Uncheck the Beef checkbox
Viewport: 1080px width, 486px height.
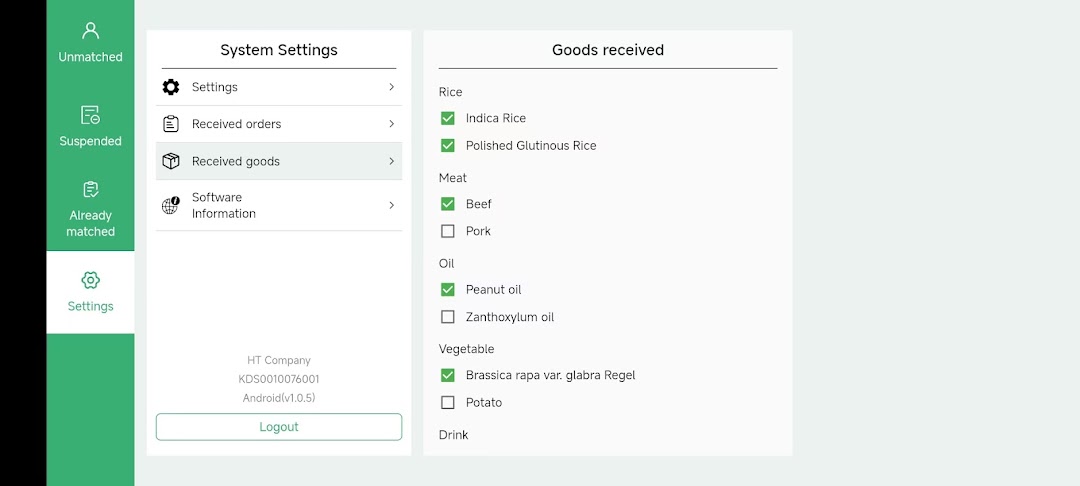[448, 204]
